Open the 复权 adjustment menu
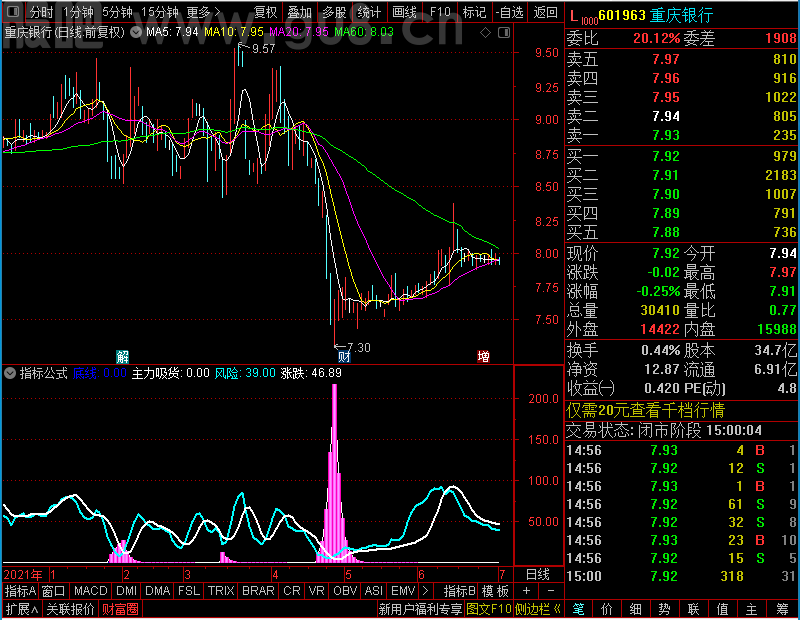 click(x=265, y=12)
